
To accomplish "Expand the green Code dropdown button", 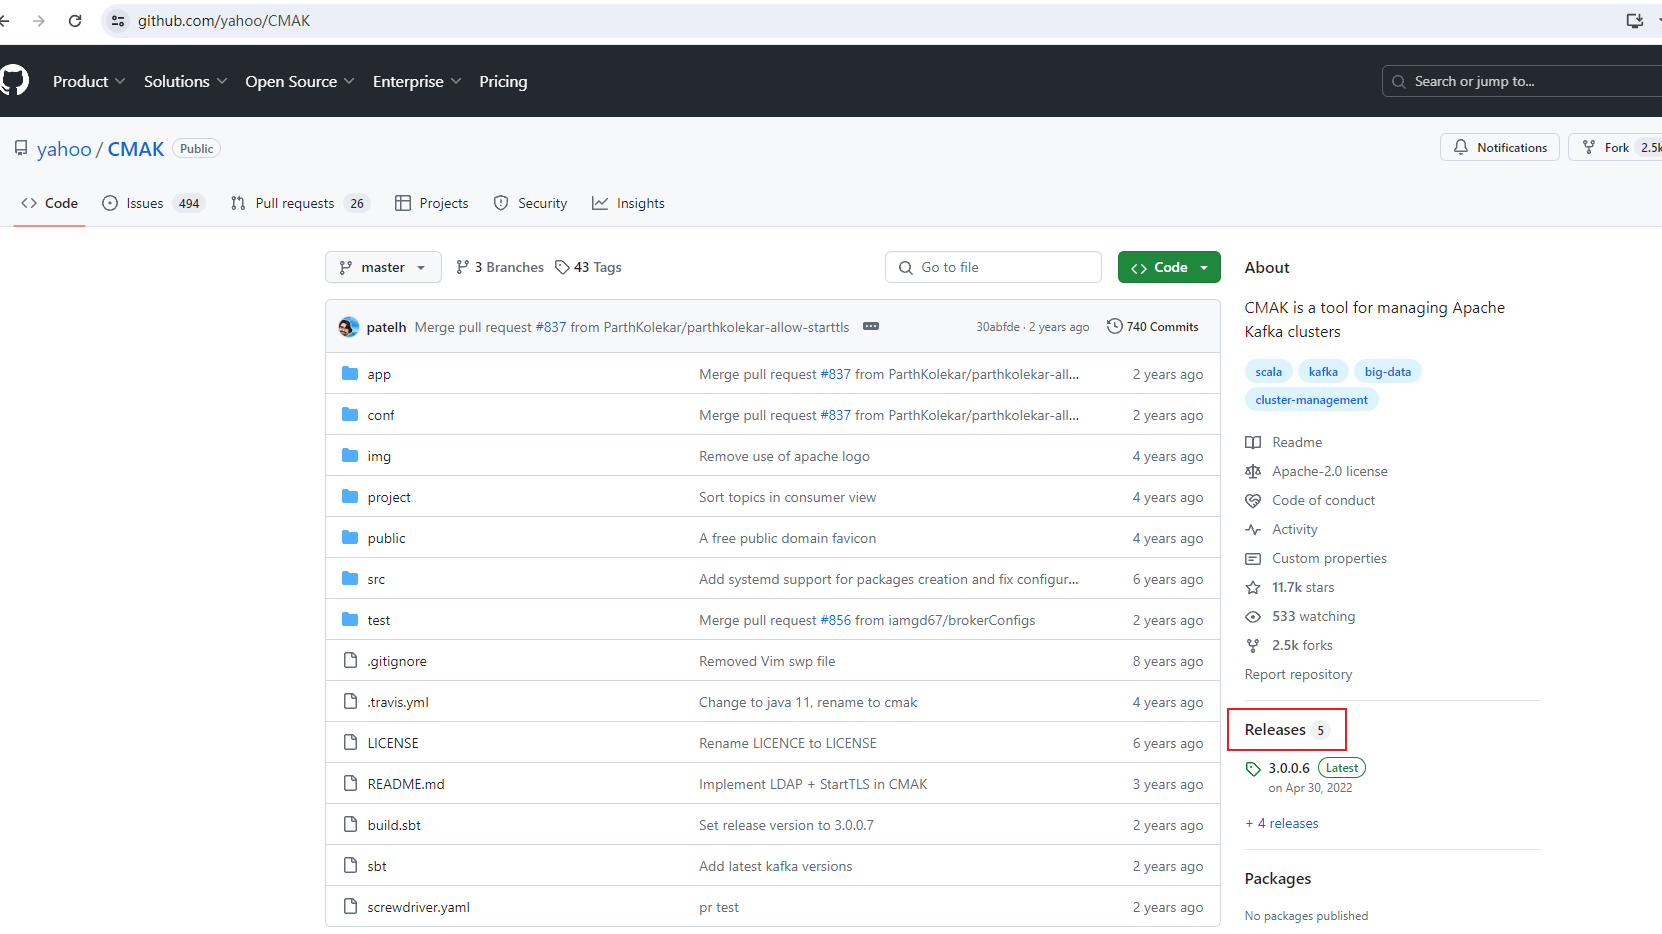I will point(1169,267).
